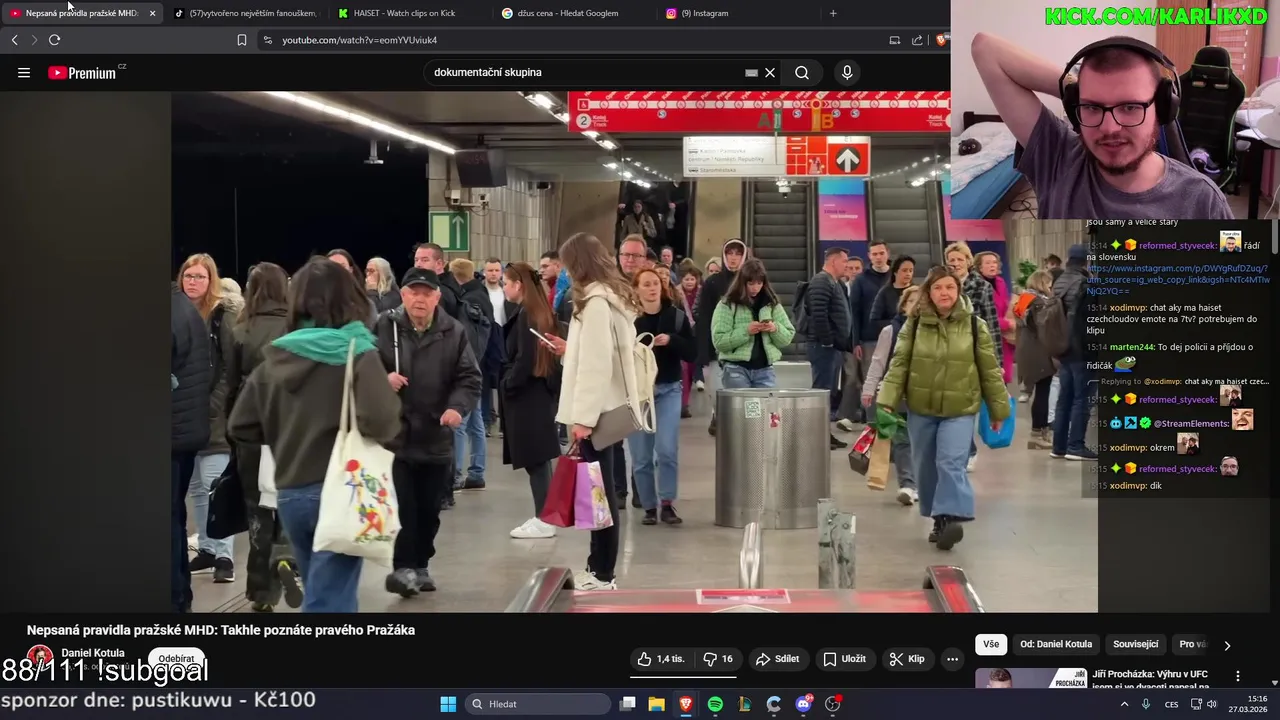
Task: Switch to TikTok vytvořeno největším fanouškem tab
Action: tap(246, 13)
